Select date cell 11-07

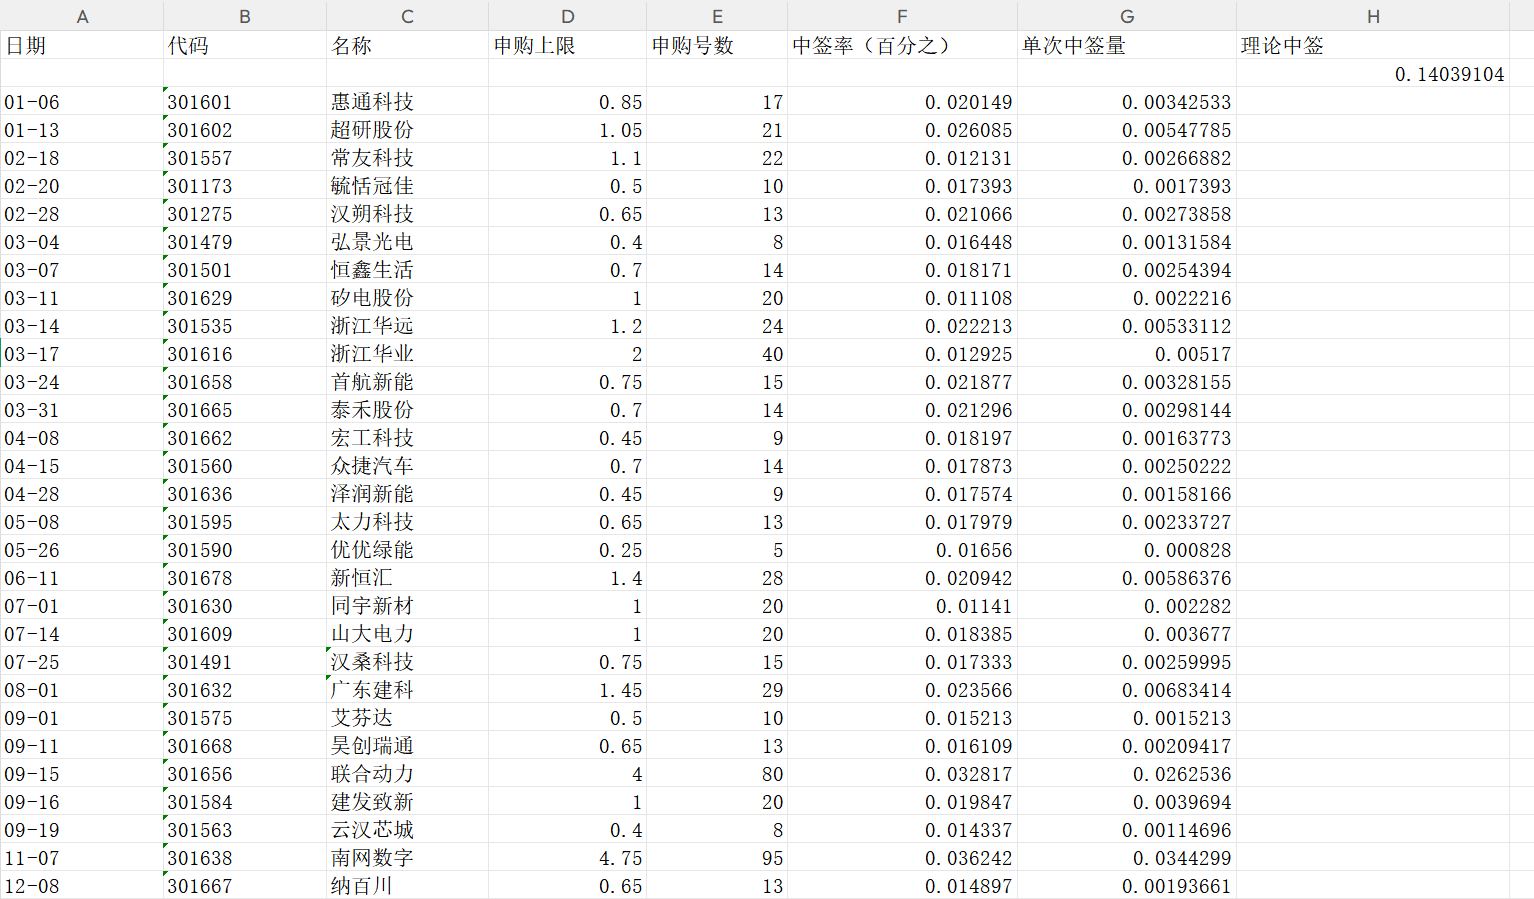pos(82,857)
